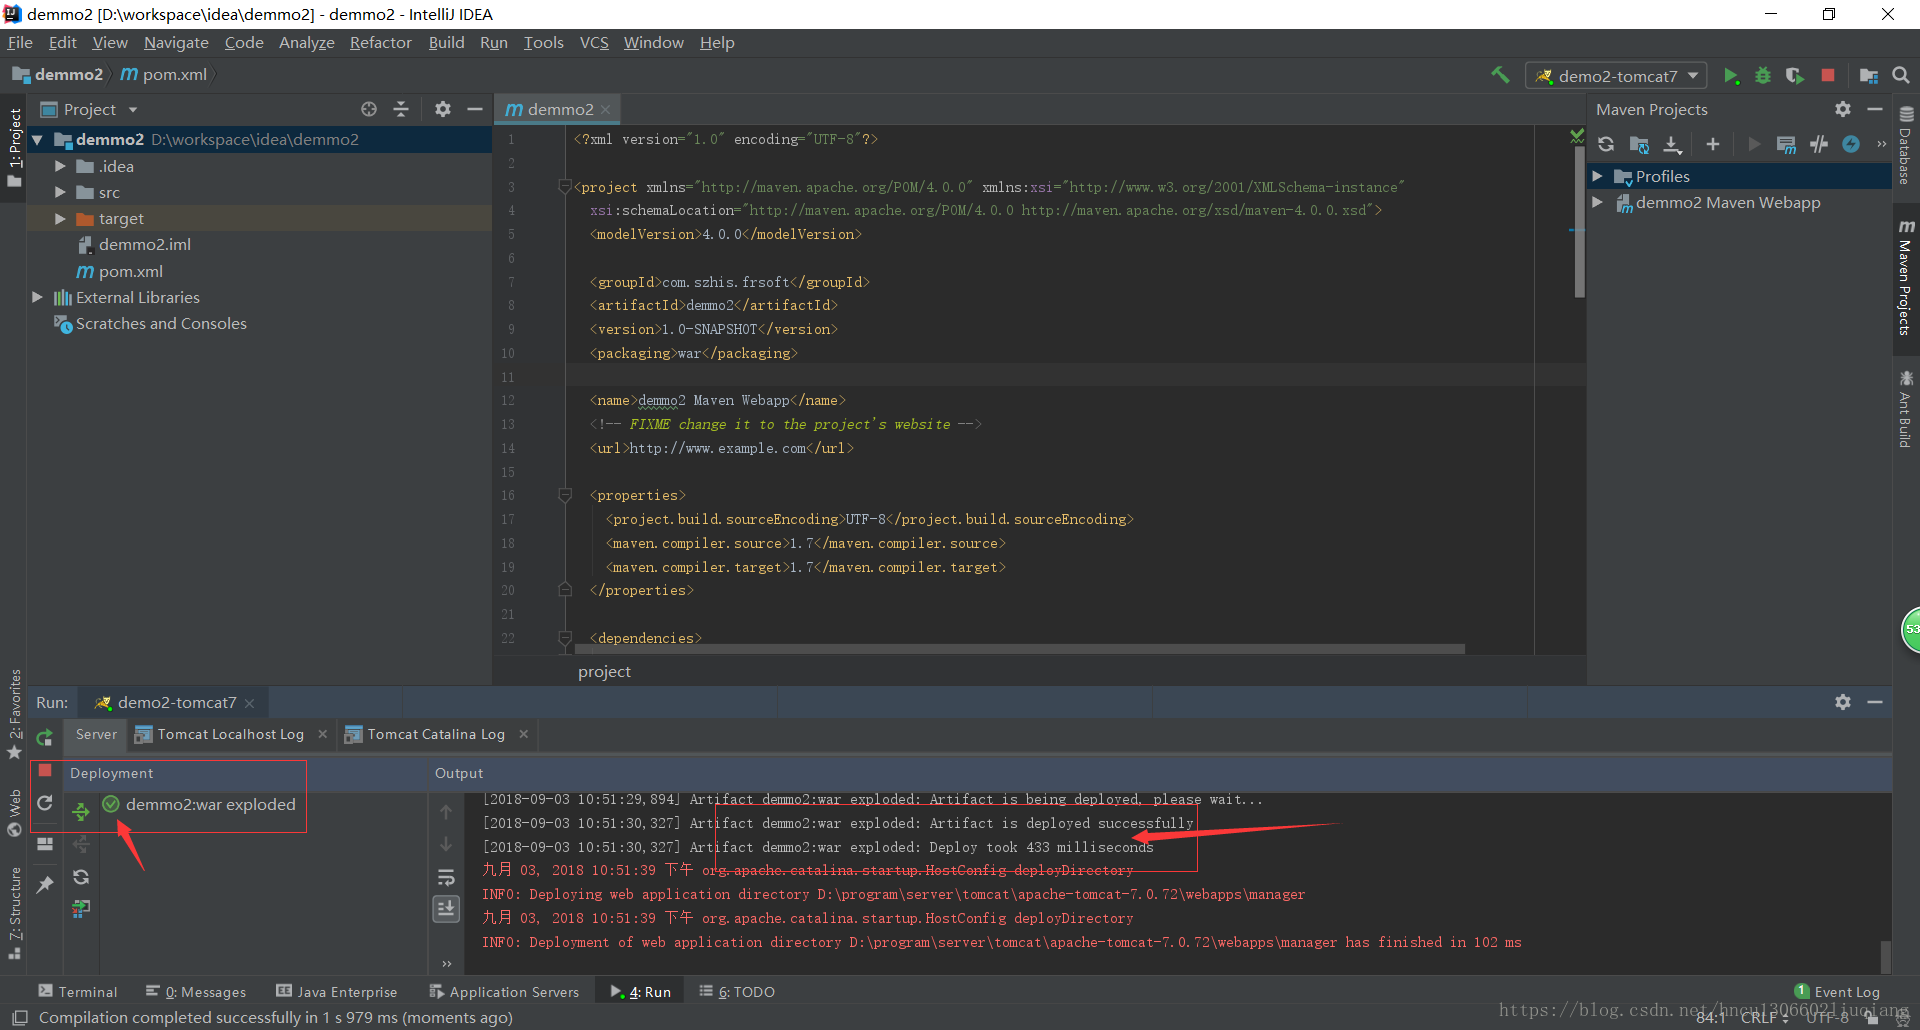Open Project Structure icon in top toolbar
The height and width of the screenshot is (1030, 1920).
(1868, 76)
